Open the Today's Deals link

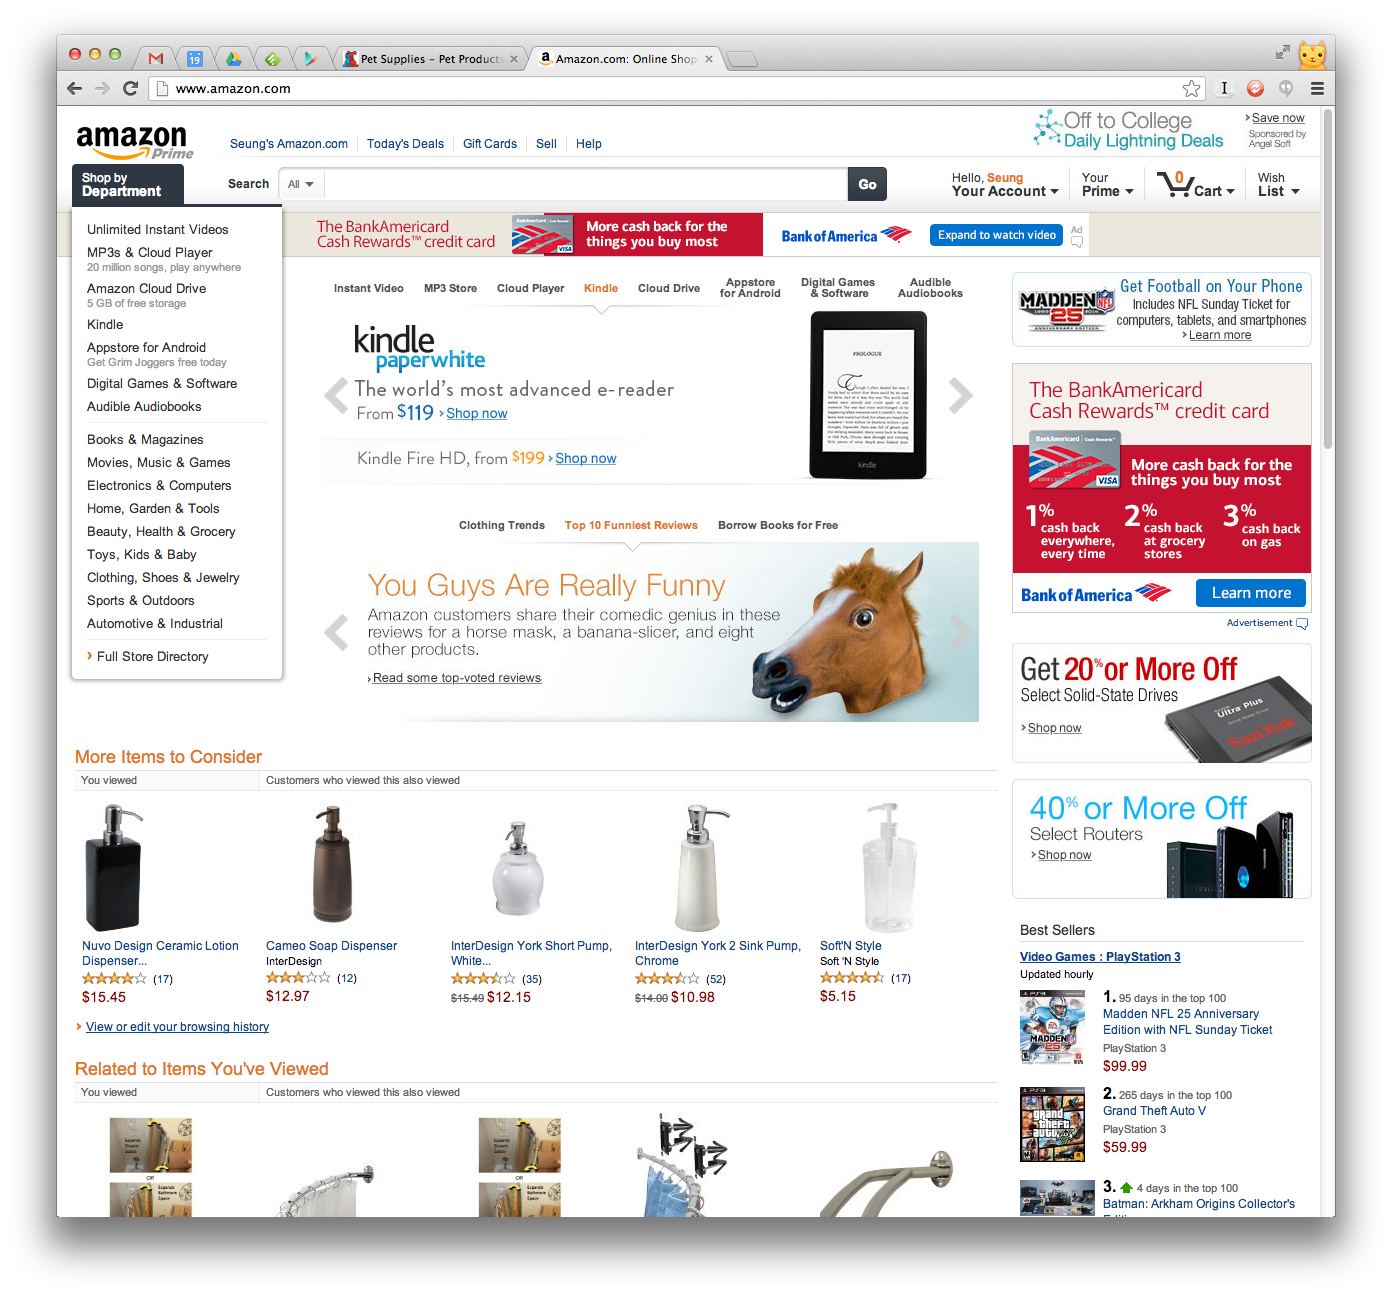(x=405, y=144)
